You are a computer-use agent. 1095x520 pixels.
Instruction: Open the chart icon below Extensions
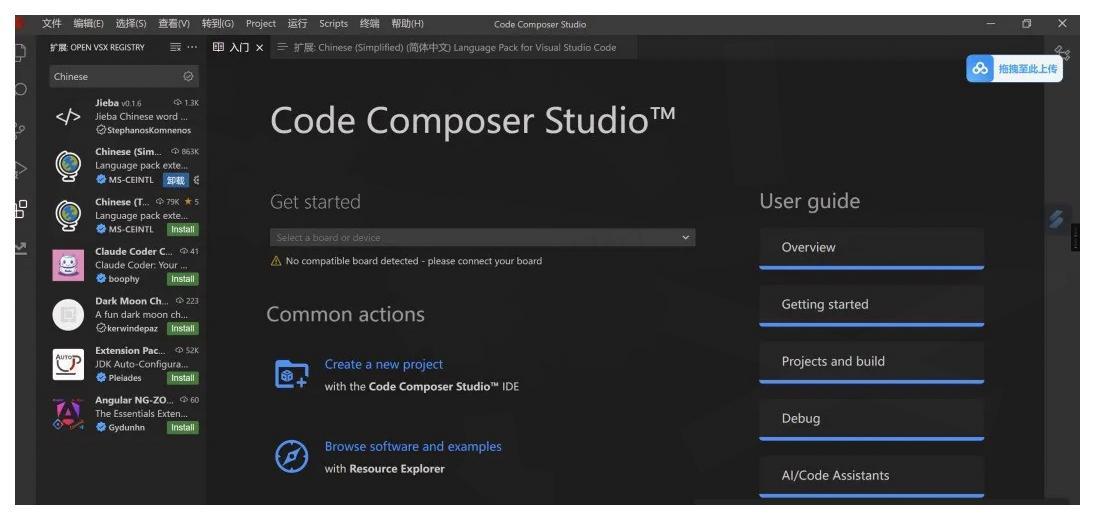click(x=21, y=248)
